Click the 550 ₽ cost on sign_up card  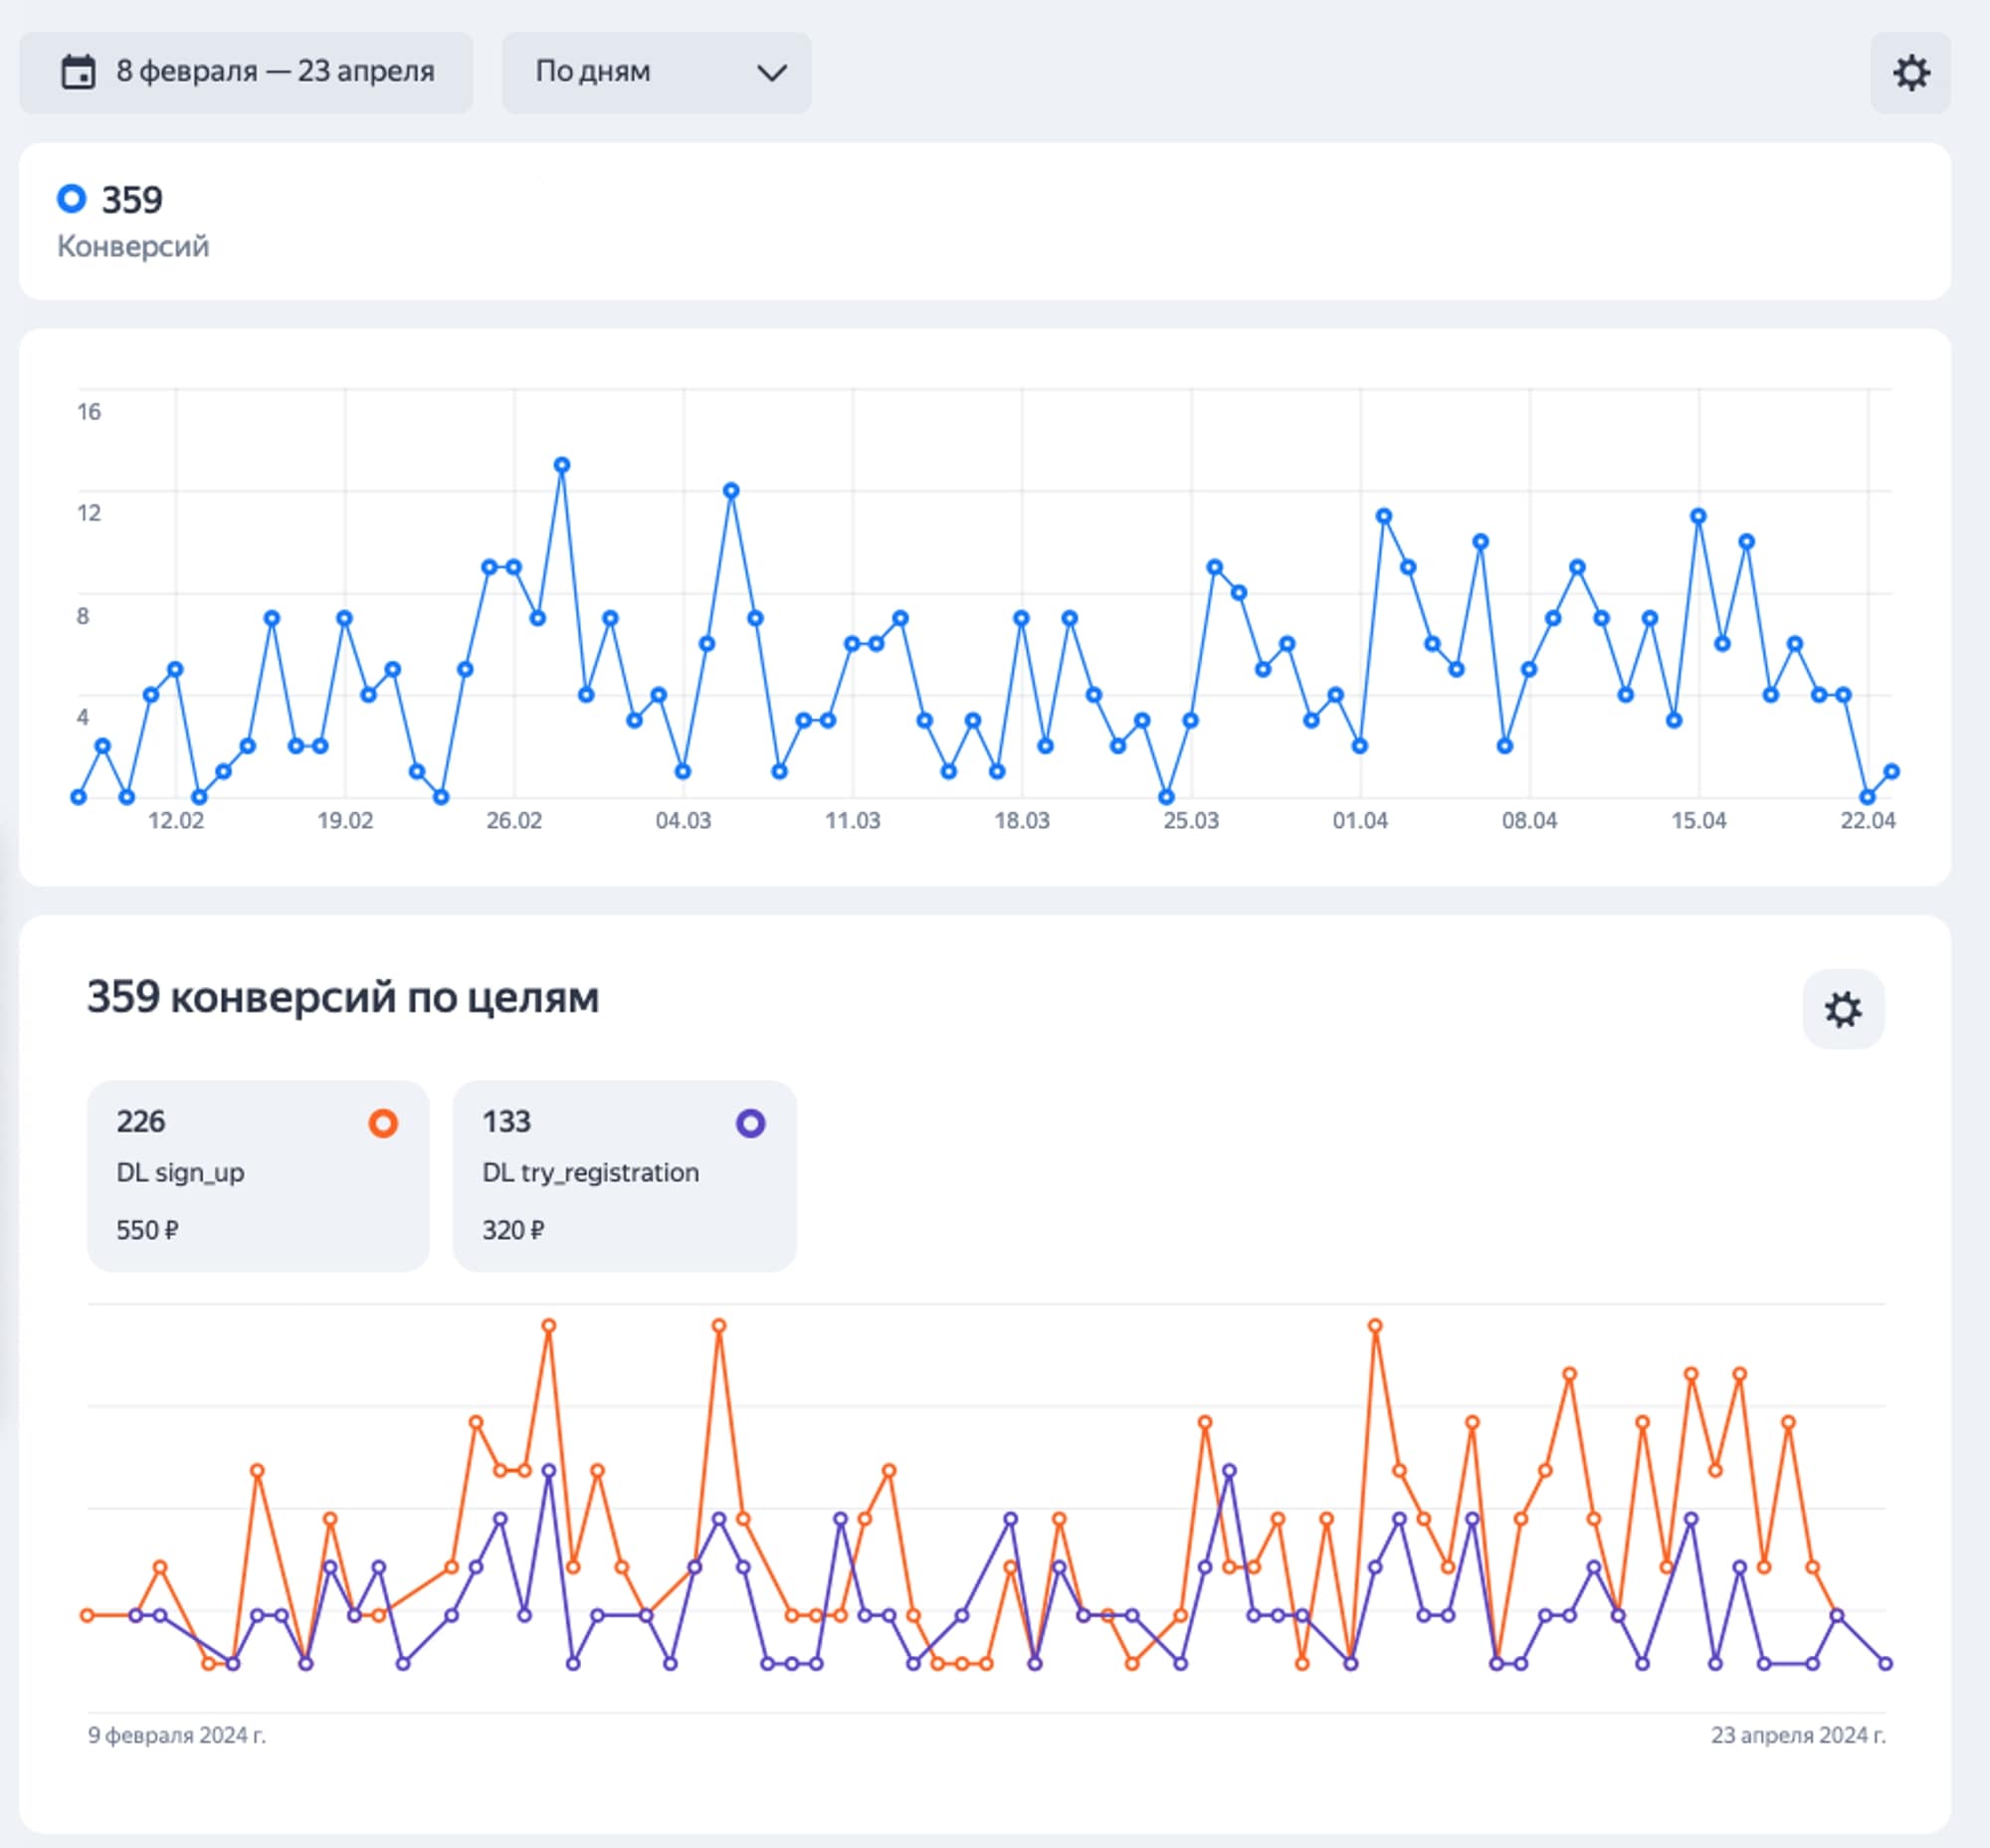(x=147, y=1230)
